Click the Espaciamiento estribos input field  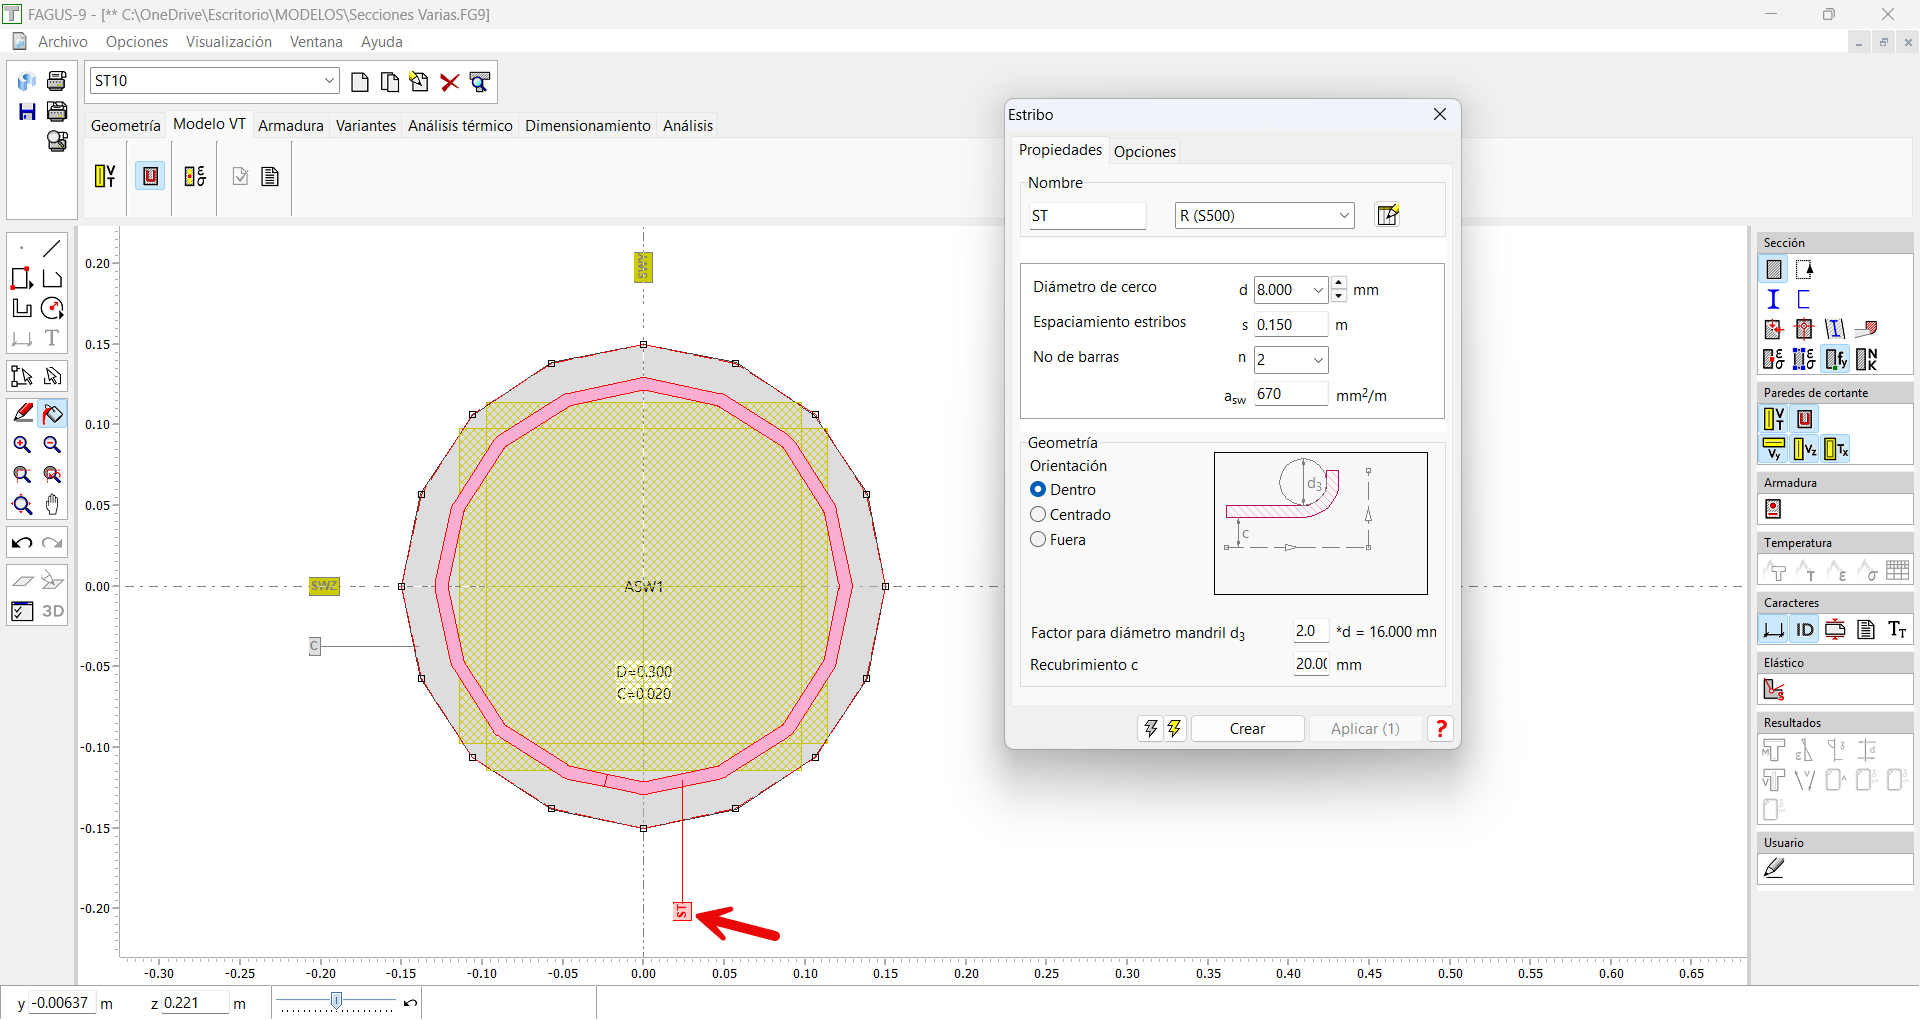(x=1289, y=325)
